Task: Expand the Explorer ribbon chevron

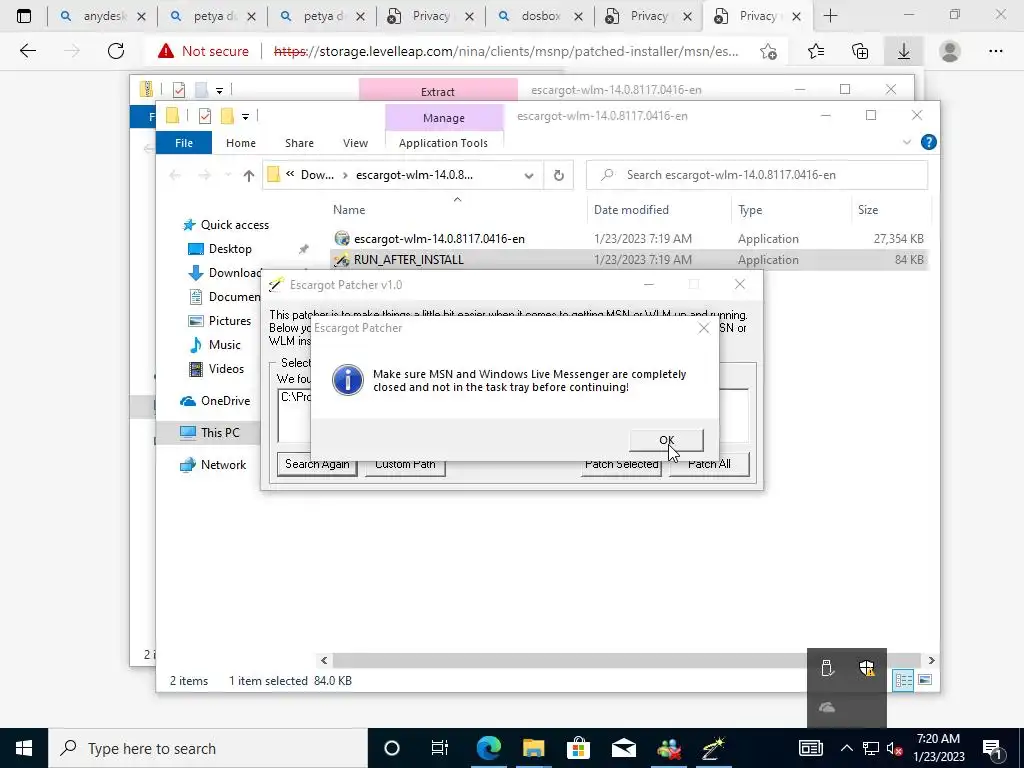Action: 906,142
